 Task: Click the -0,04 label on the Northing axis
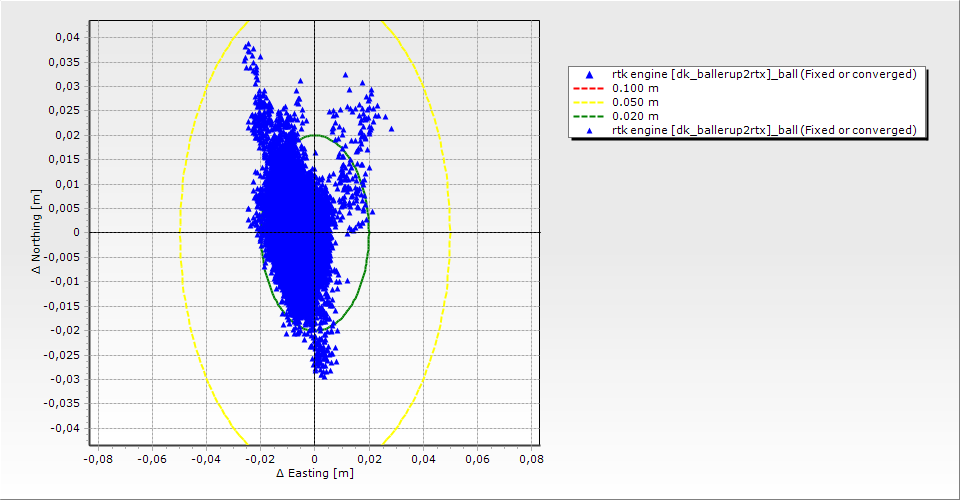[x=65, y=428]
